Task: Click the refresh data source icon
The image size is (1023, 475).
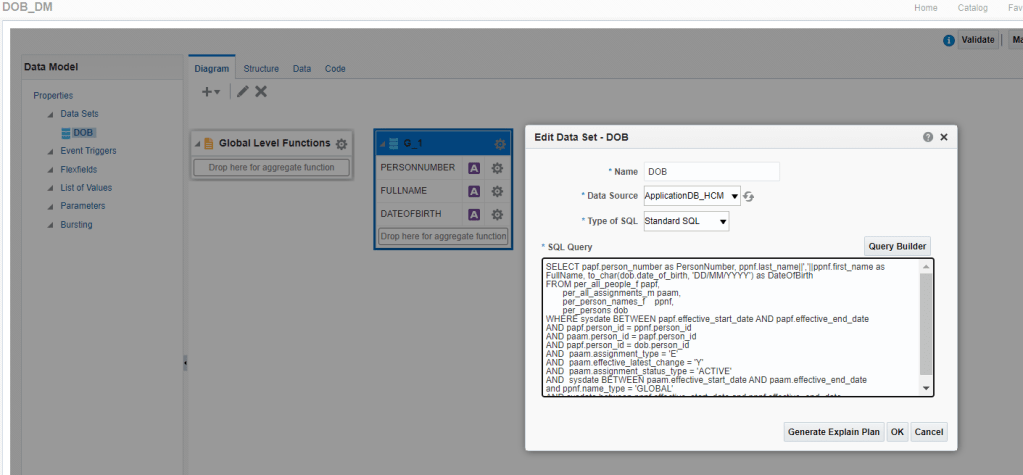Action: (x=748, y=196)
